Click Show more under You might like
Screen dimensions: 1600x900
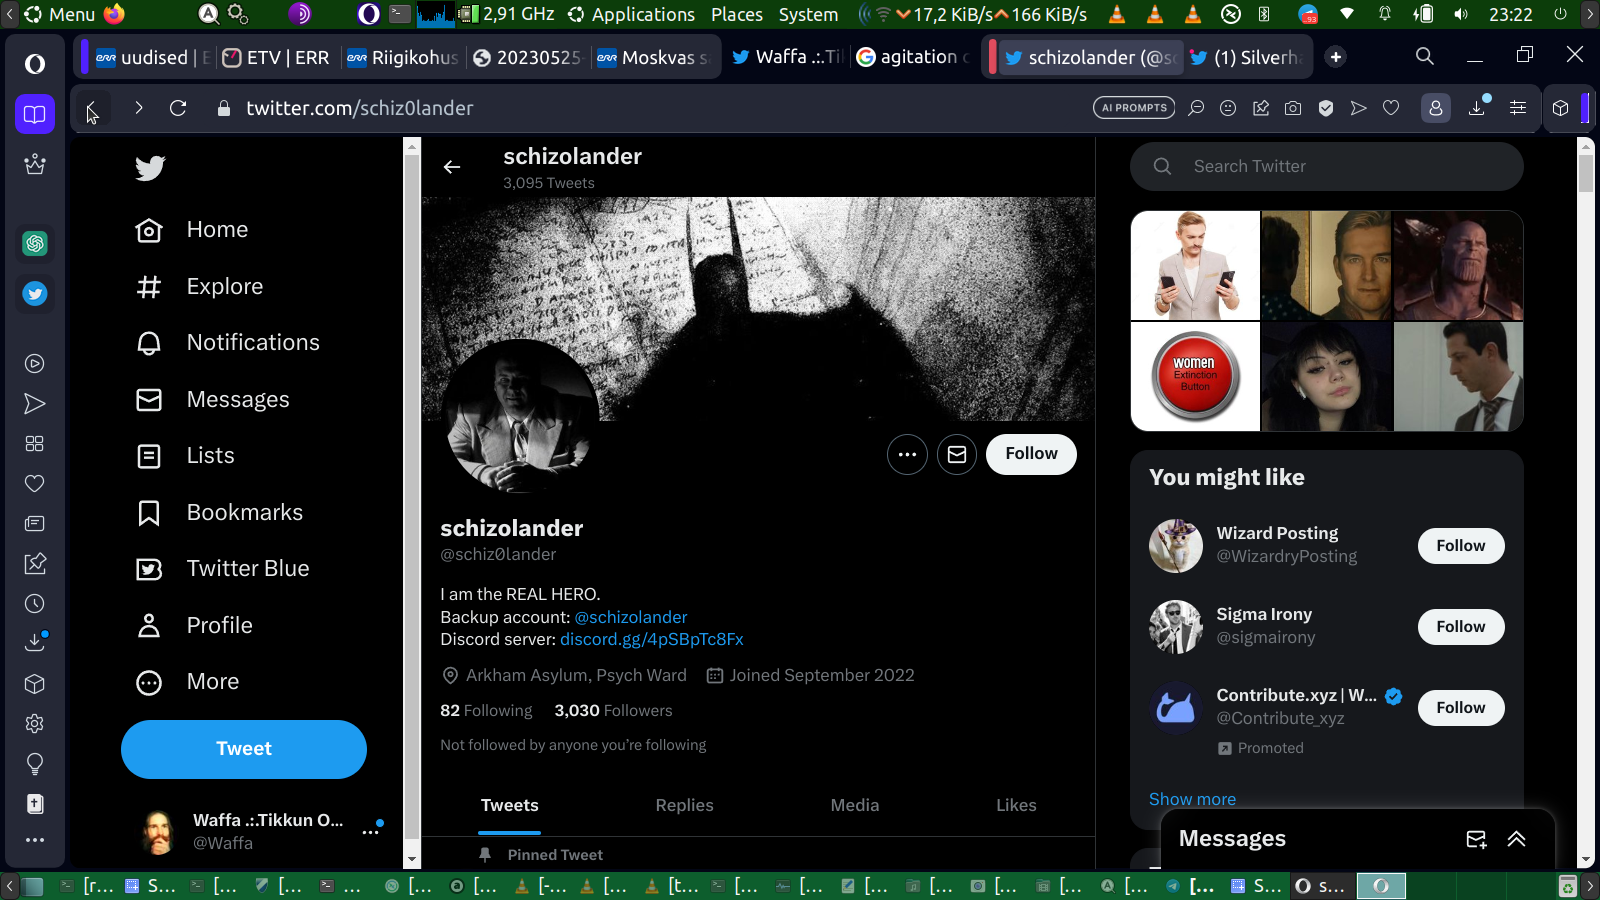pos(1192,800)
